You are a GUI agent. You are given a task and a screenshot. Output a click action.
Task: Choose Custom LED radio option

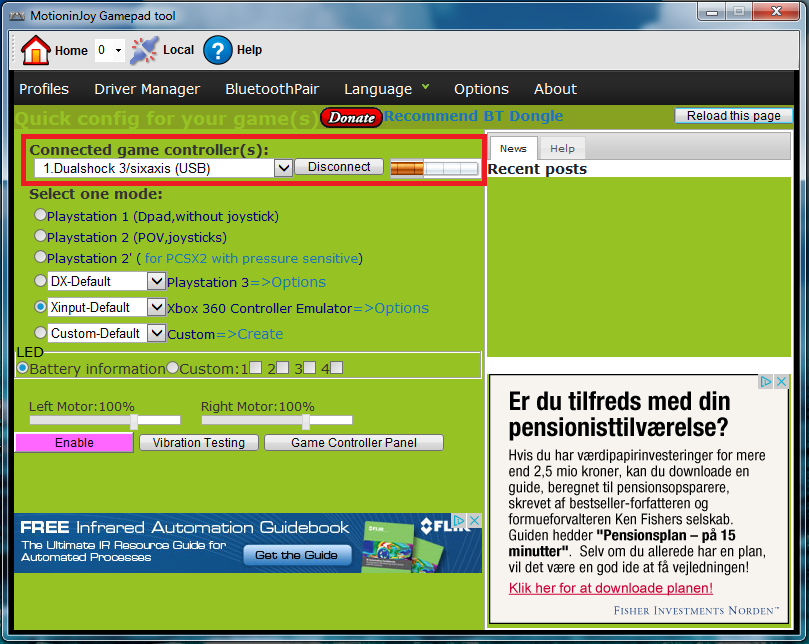click(172, 367)
